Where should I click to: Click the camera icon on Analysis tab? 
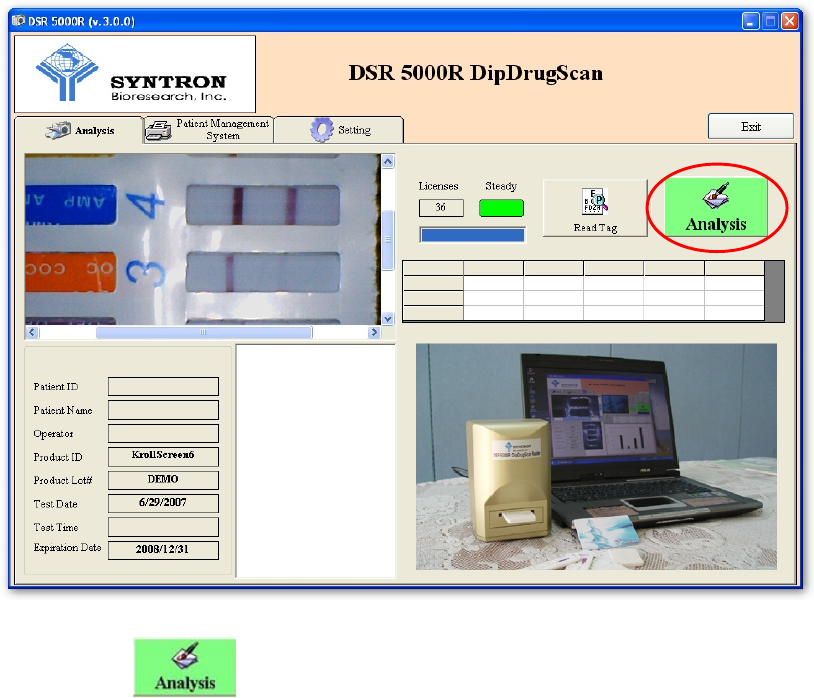[x=58, y=130]
